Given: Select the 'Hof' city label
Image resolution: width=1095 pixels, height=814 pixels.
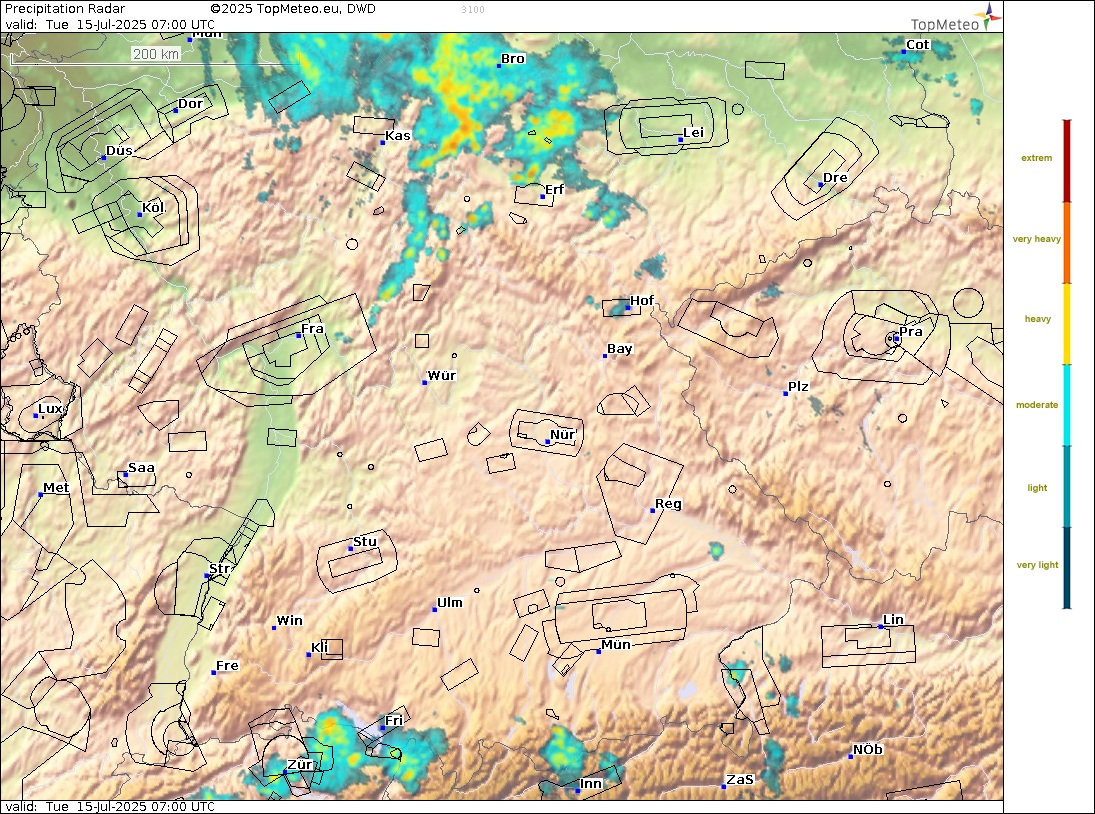Looking at the screenshot, I should tap(642, 301).
